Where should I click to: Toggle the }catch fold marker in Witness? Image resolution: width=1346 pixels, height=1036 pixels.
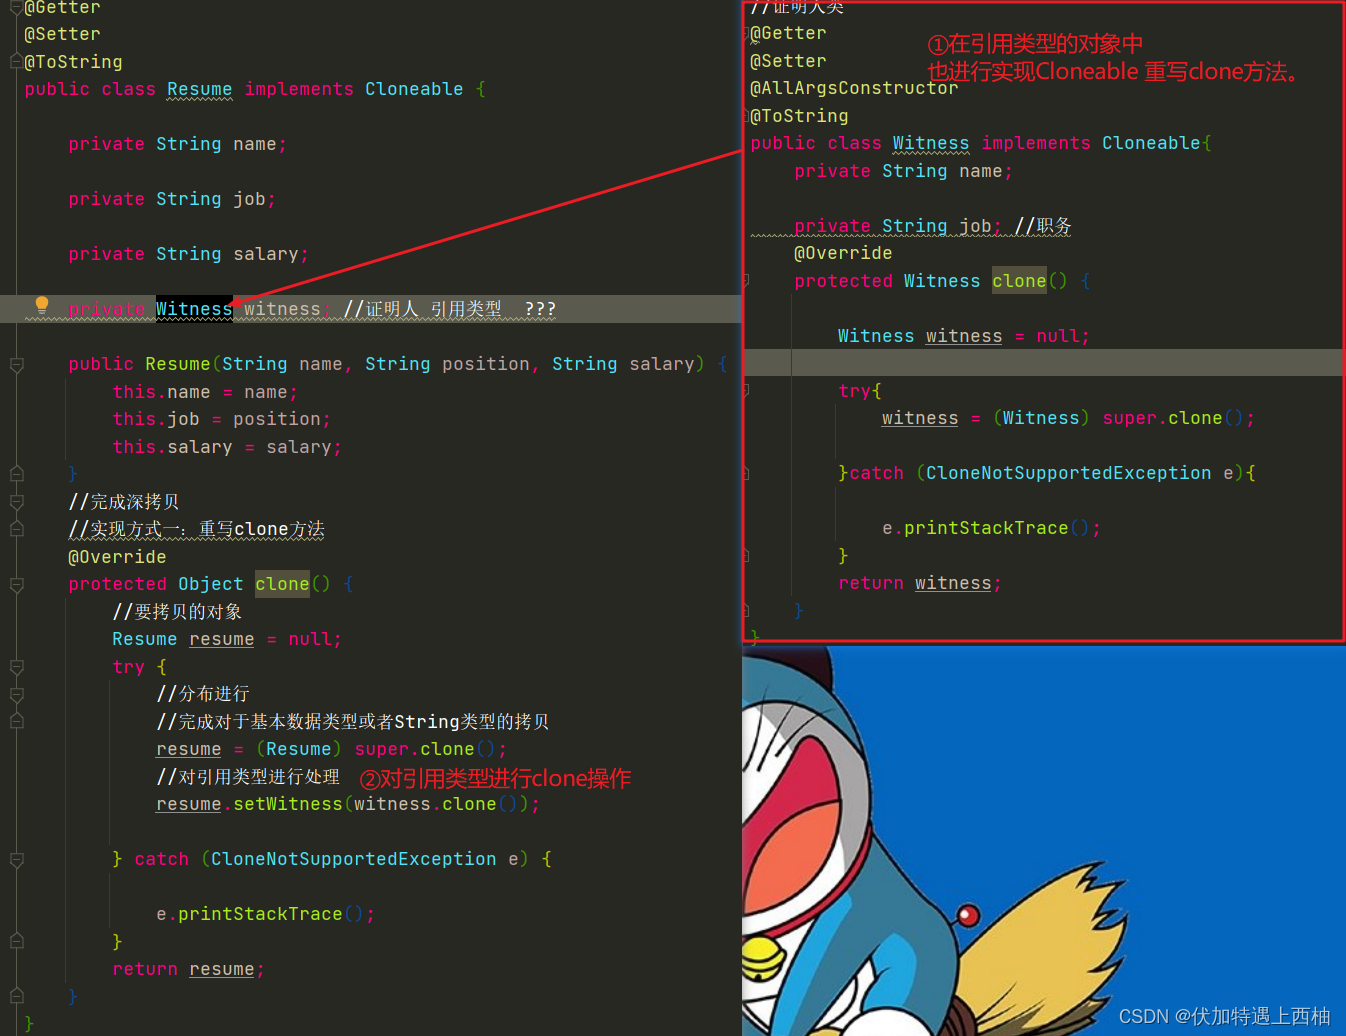pos(746,474)
